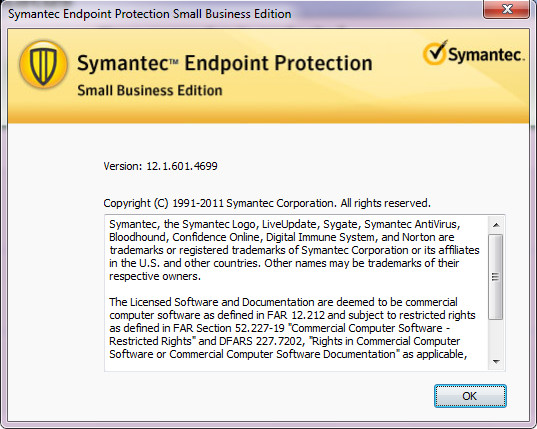Click OK to dismiss the dialog
This screenshot has width=537, height=429.
(x=470, y=396)
